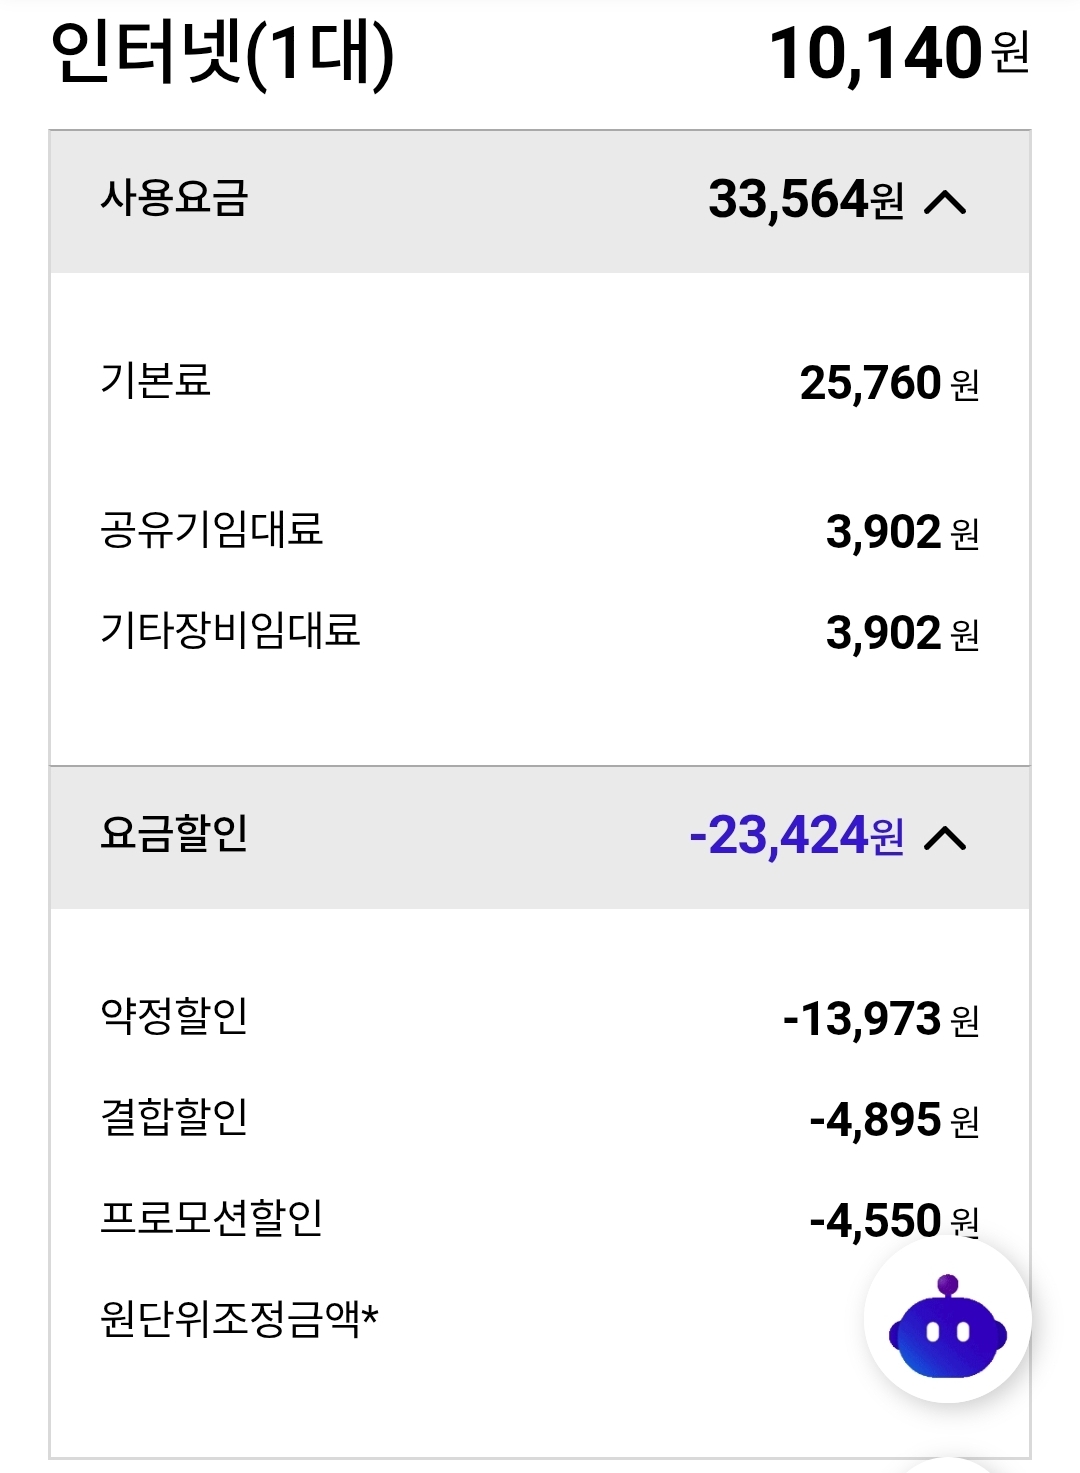This screenshot has height=1473, width=1080.
Task: Tap the -13,973 원 discount amount
Action: pyautogui.click(x=881, y=1019)
